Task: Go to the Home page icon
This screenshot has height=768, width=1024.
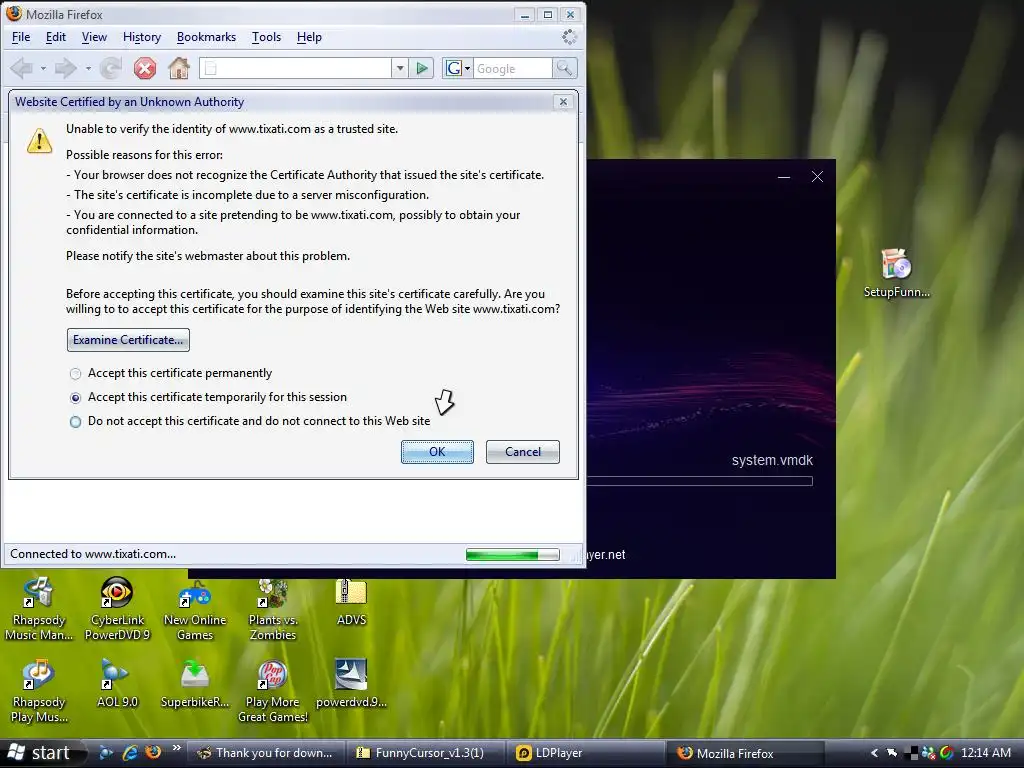Action: pos(178,68)
